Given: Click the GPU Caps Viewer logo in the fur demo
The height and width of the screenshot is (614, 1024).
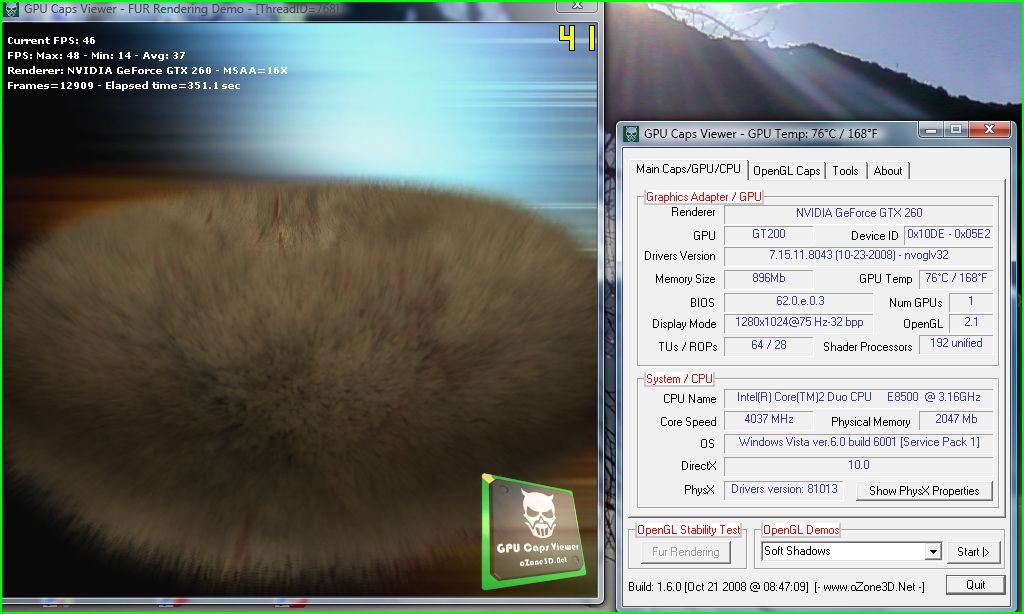Looking at the screenshot, I should tap(533, 532).
